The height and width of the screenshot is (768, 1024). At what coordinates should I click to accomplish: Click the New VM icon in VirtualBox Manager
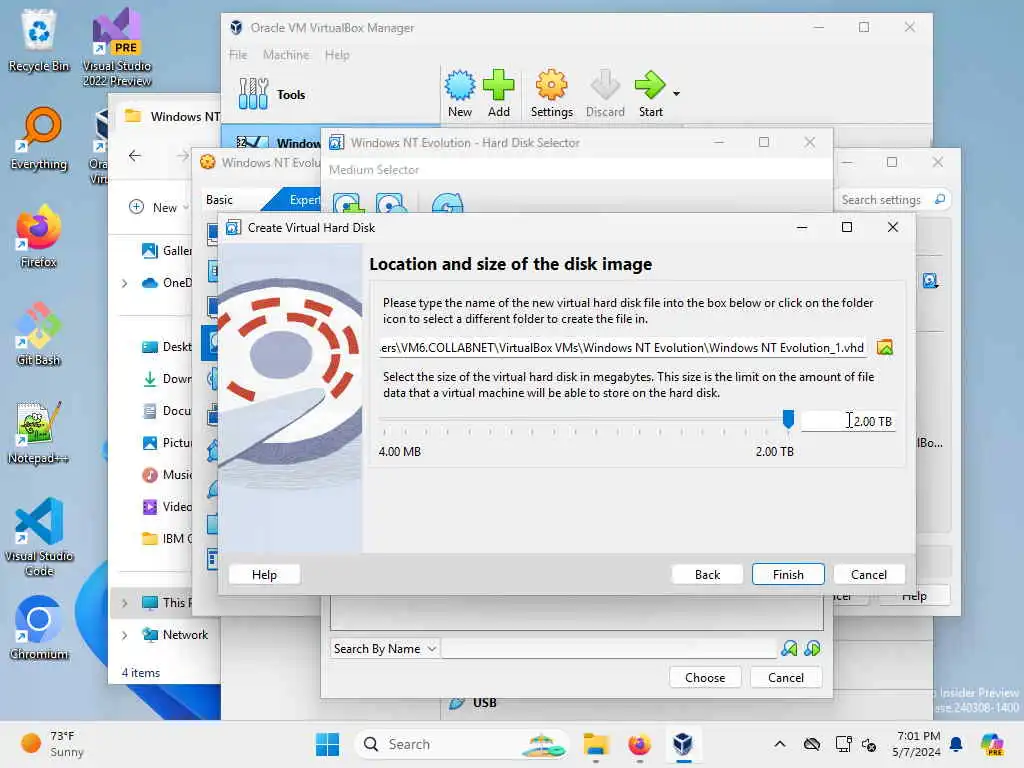click(460, 93)
